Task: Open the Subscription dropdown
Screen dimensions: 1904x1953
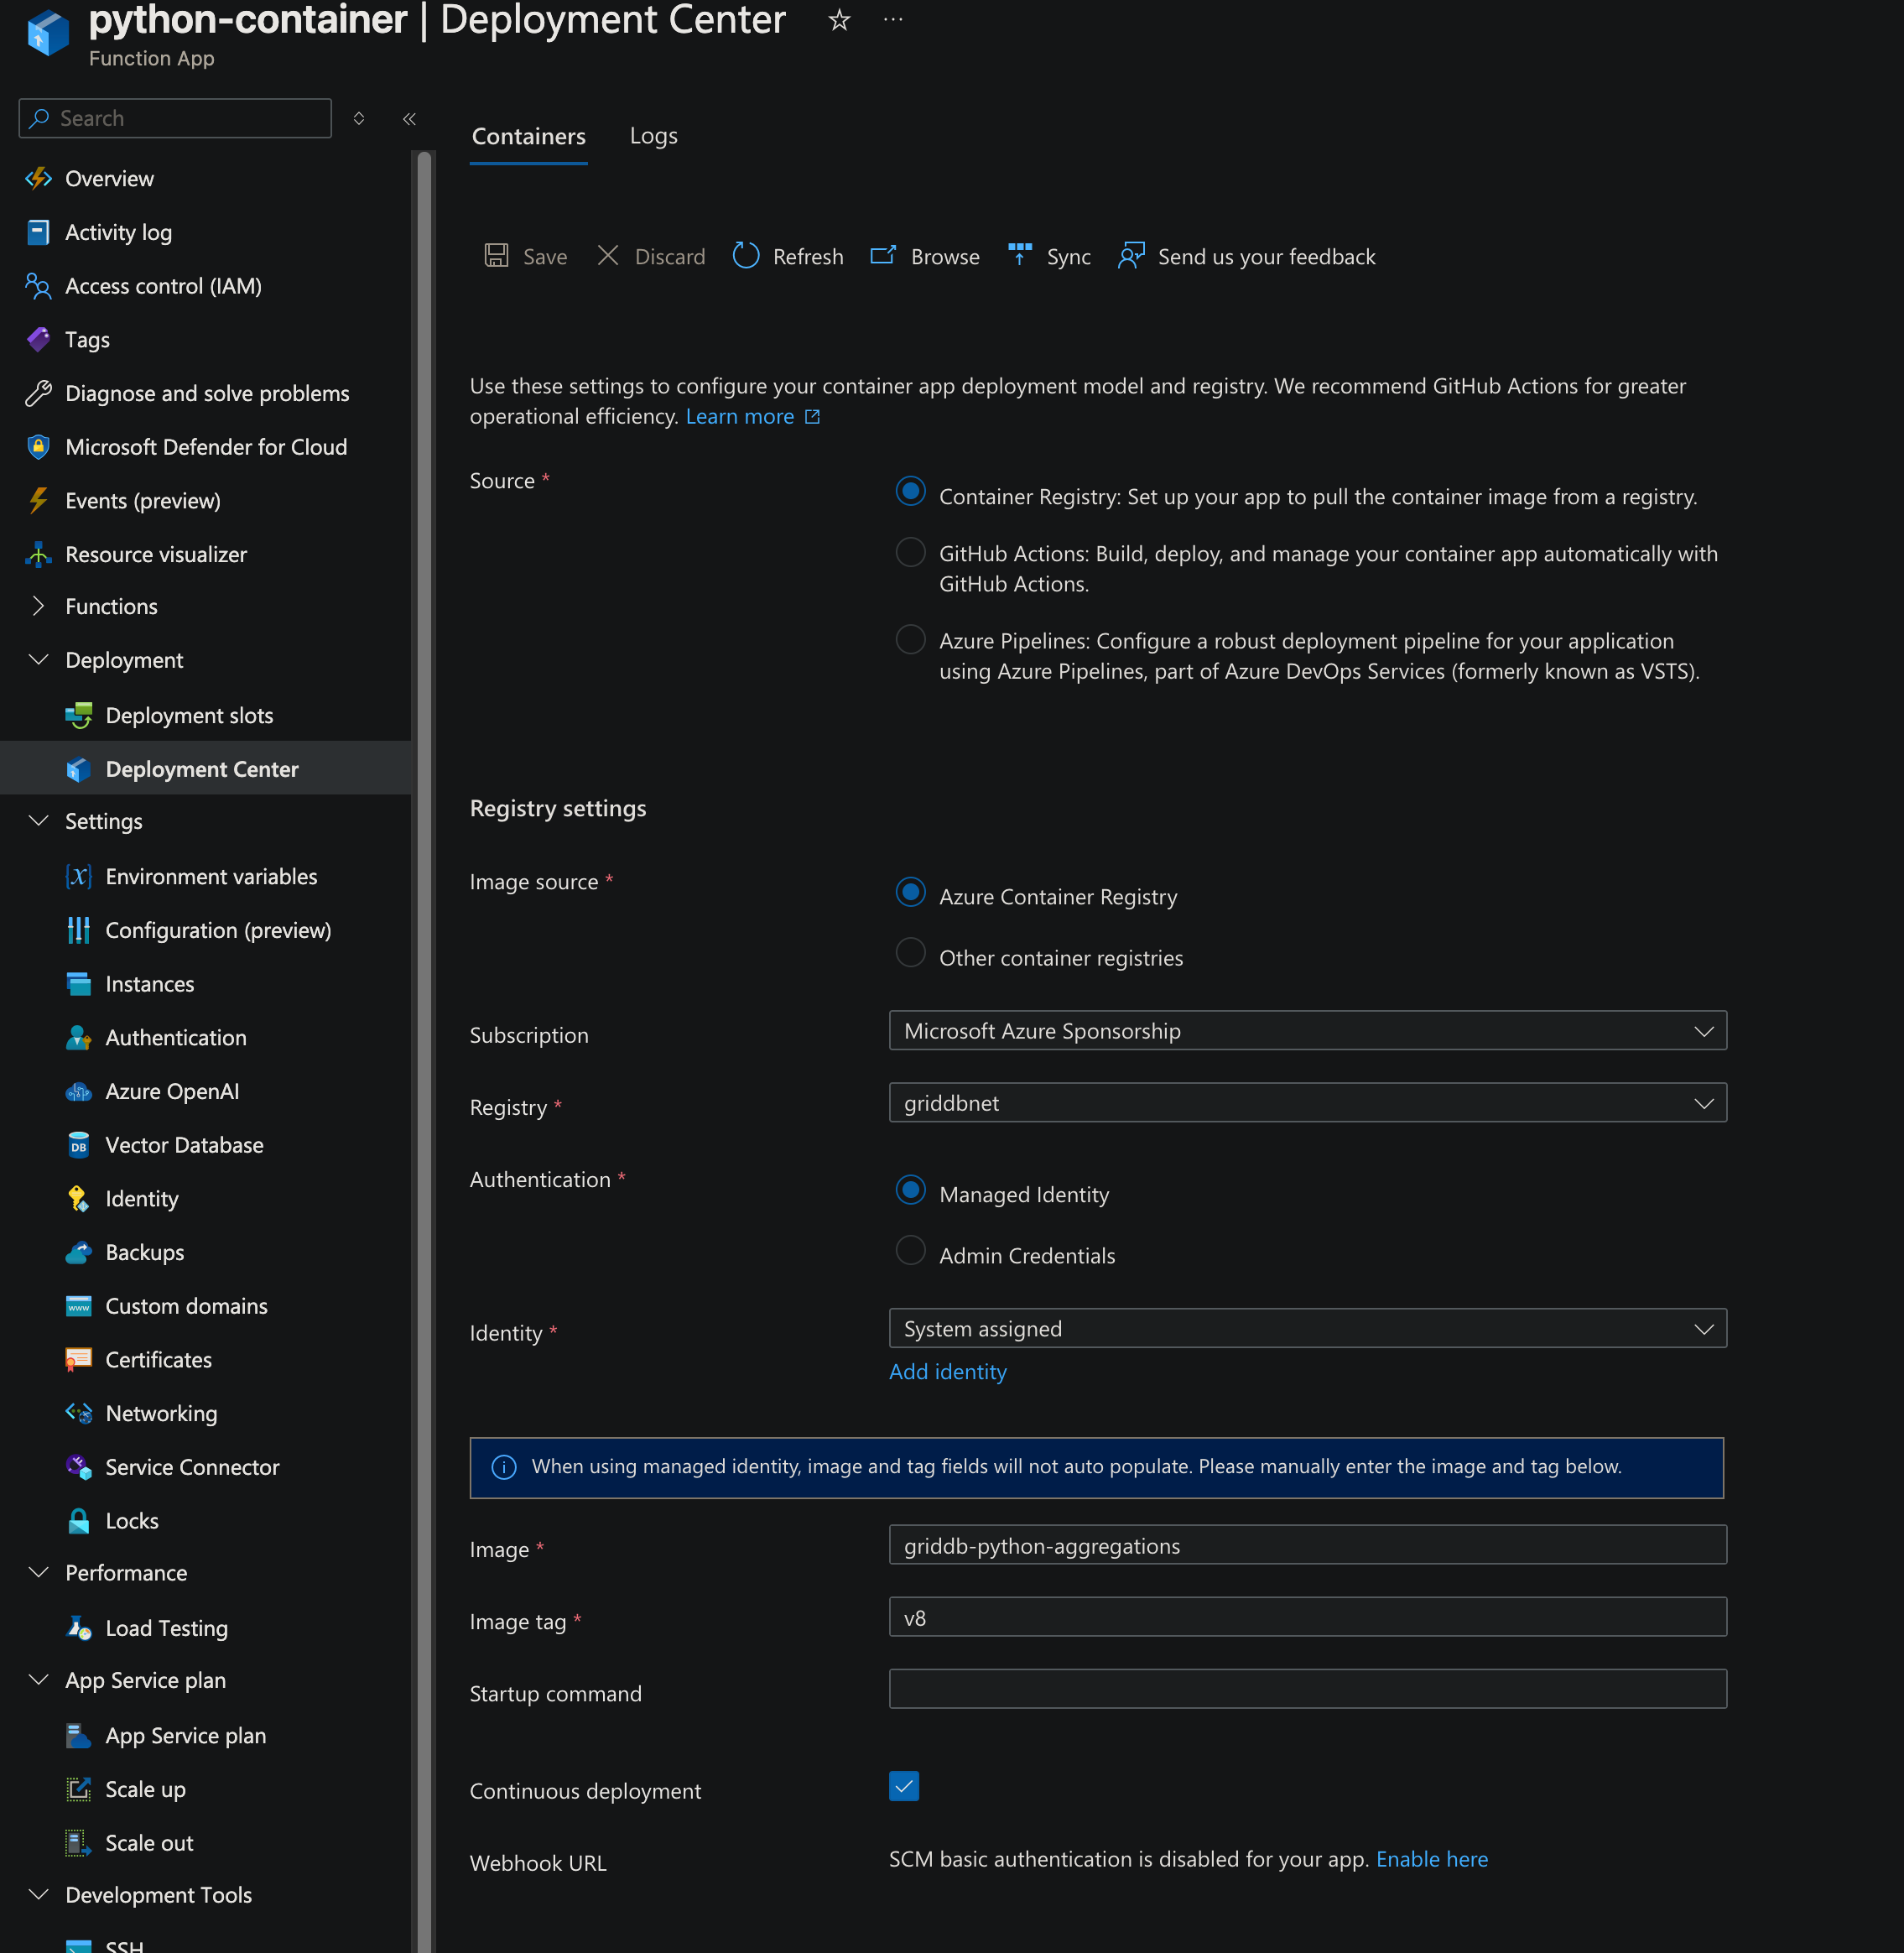Action: click(x=1307, y=1030)
